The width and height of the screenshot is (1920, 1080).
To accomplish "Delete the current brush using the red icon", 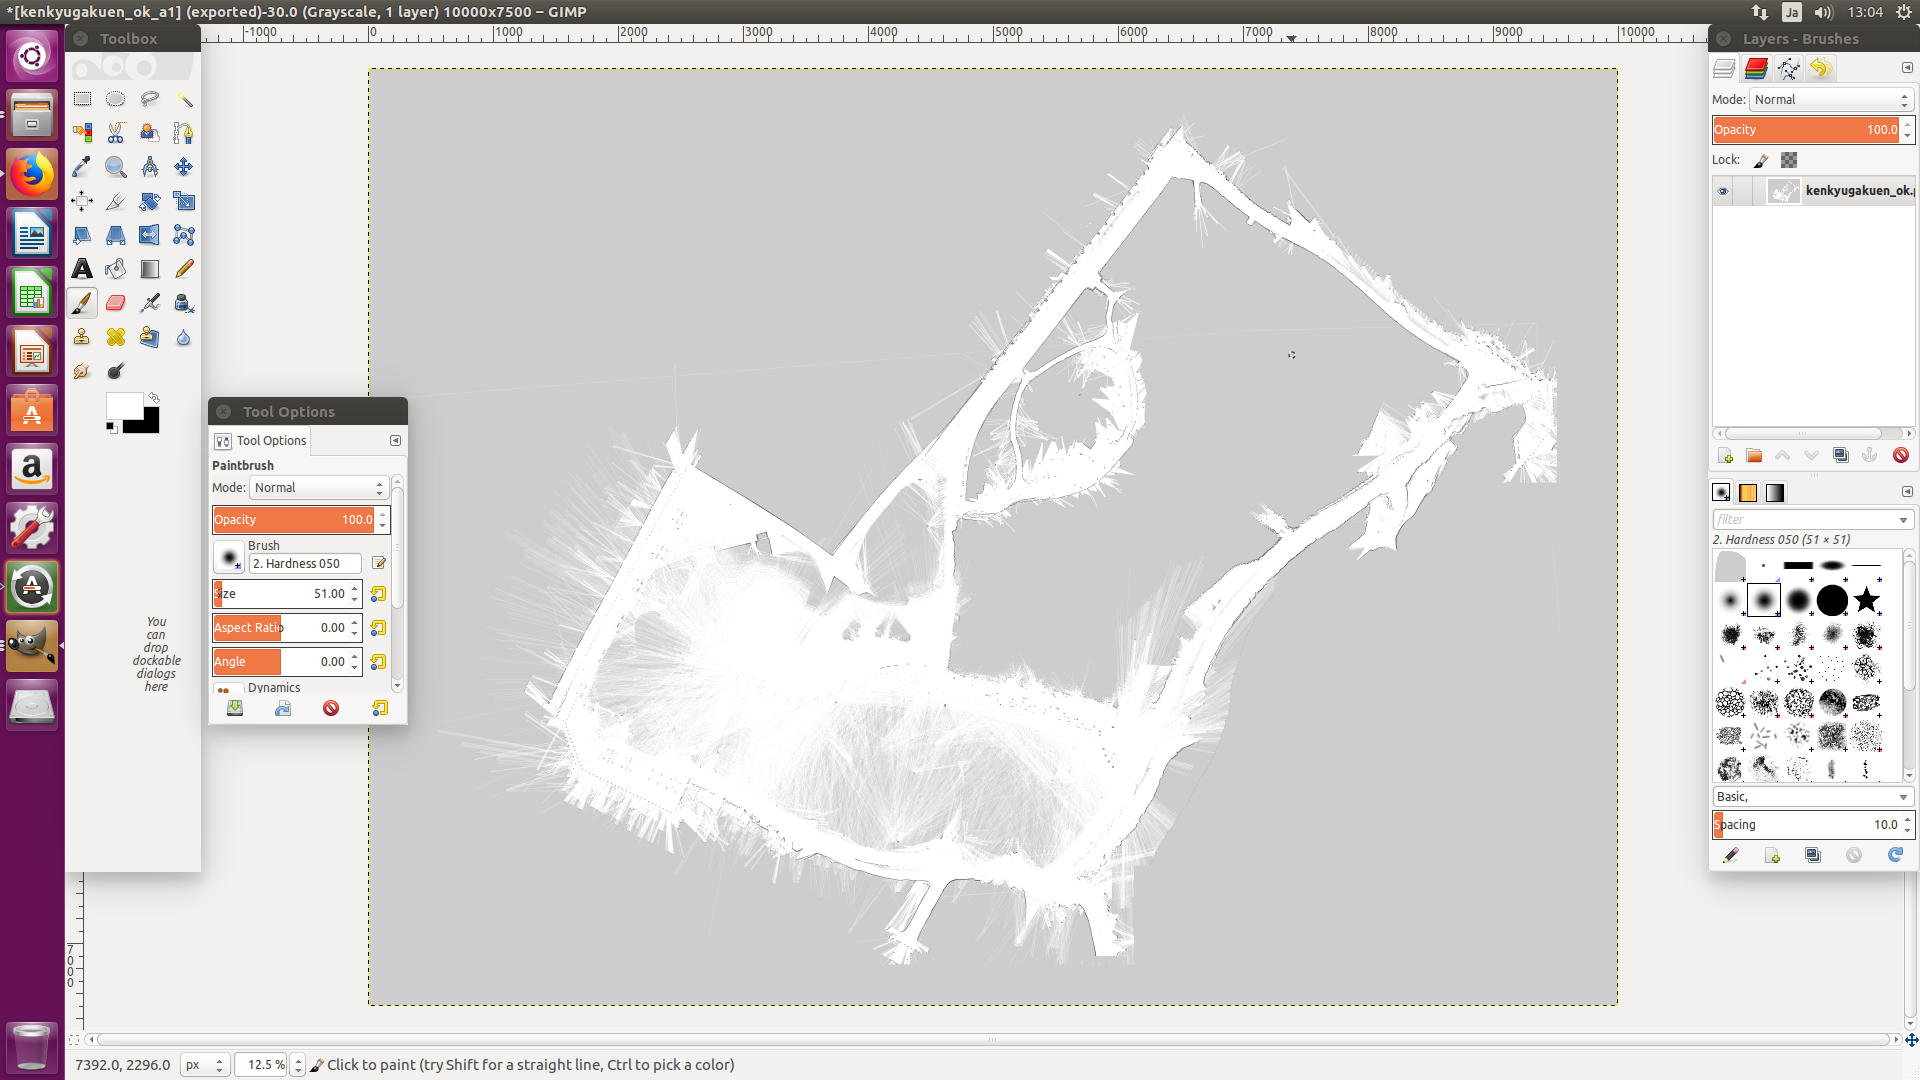I will click(1856, 856).
